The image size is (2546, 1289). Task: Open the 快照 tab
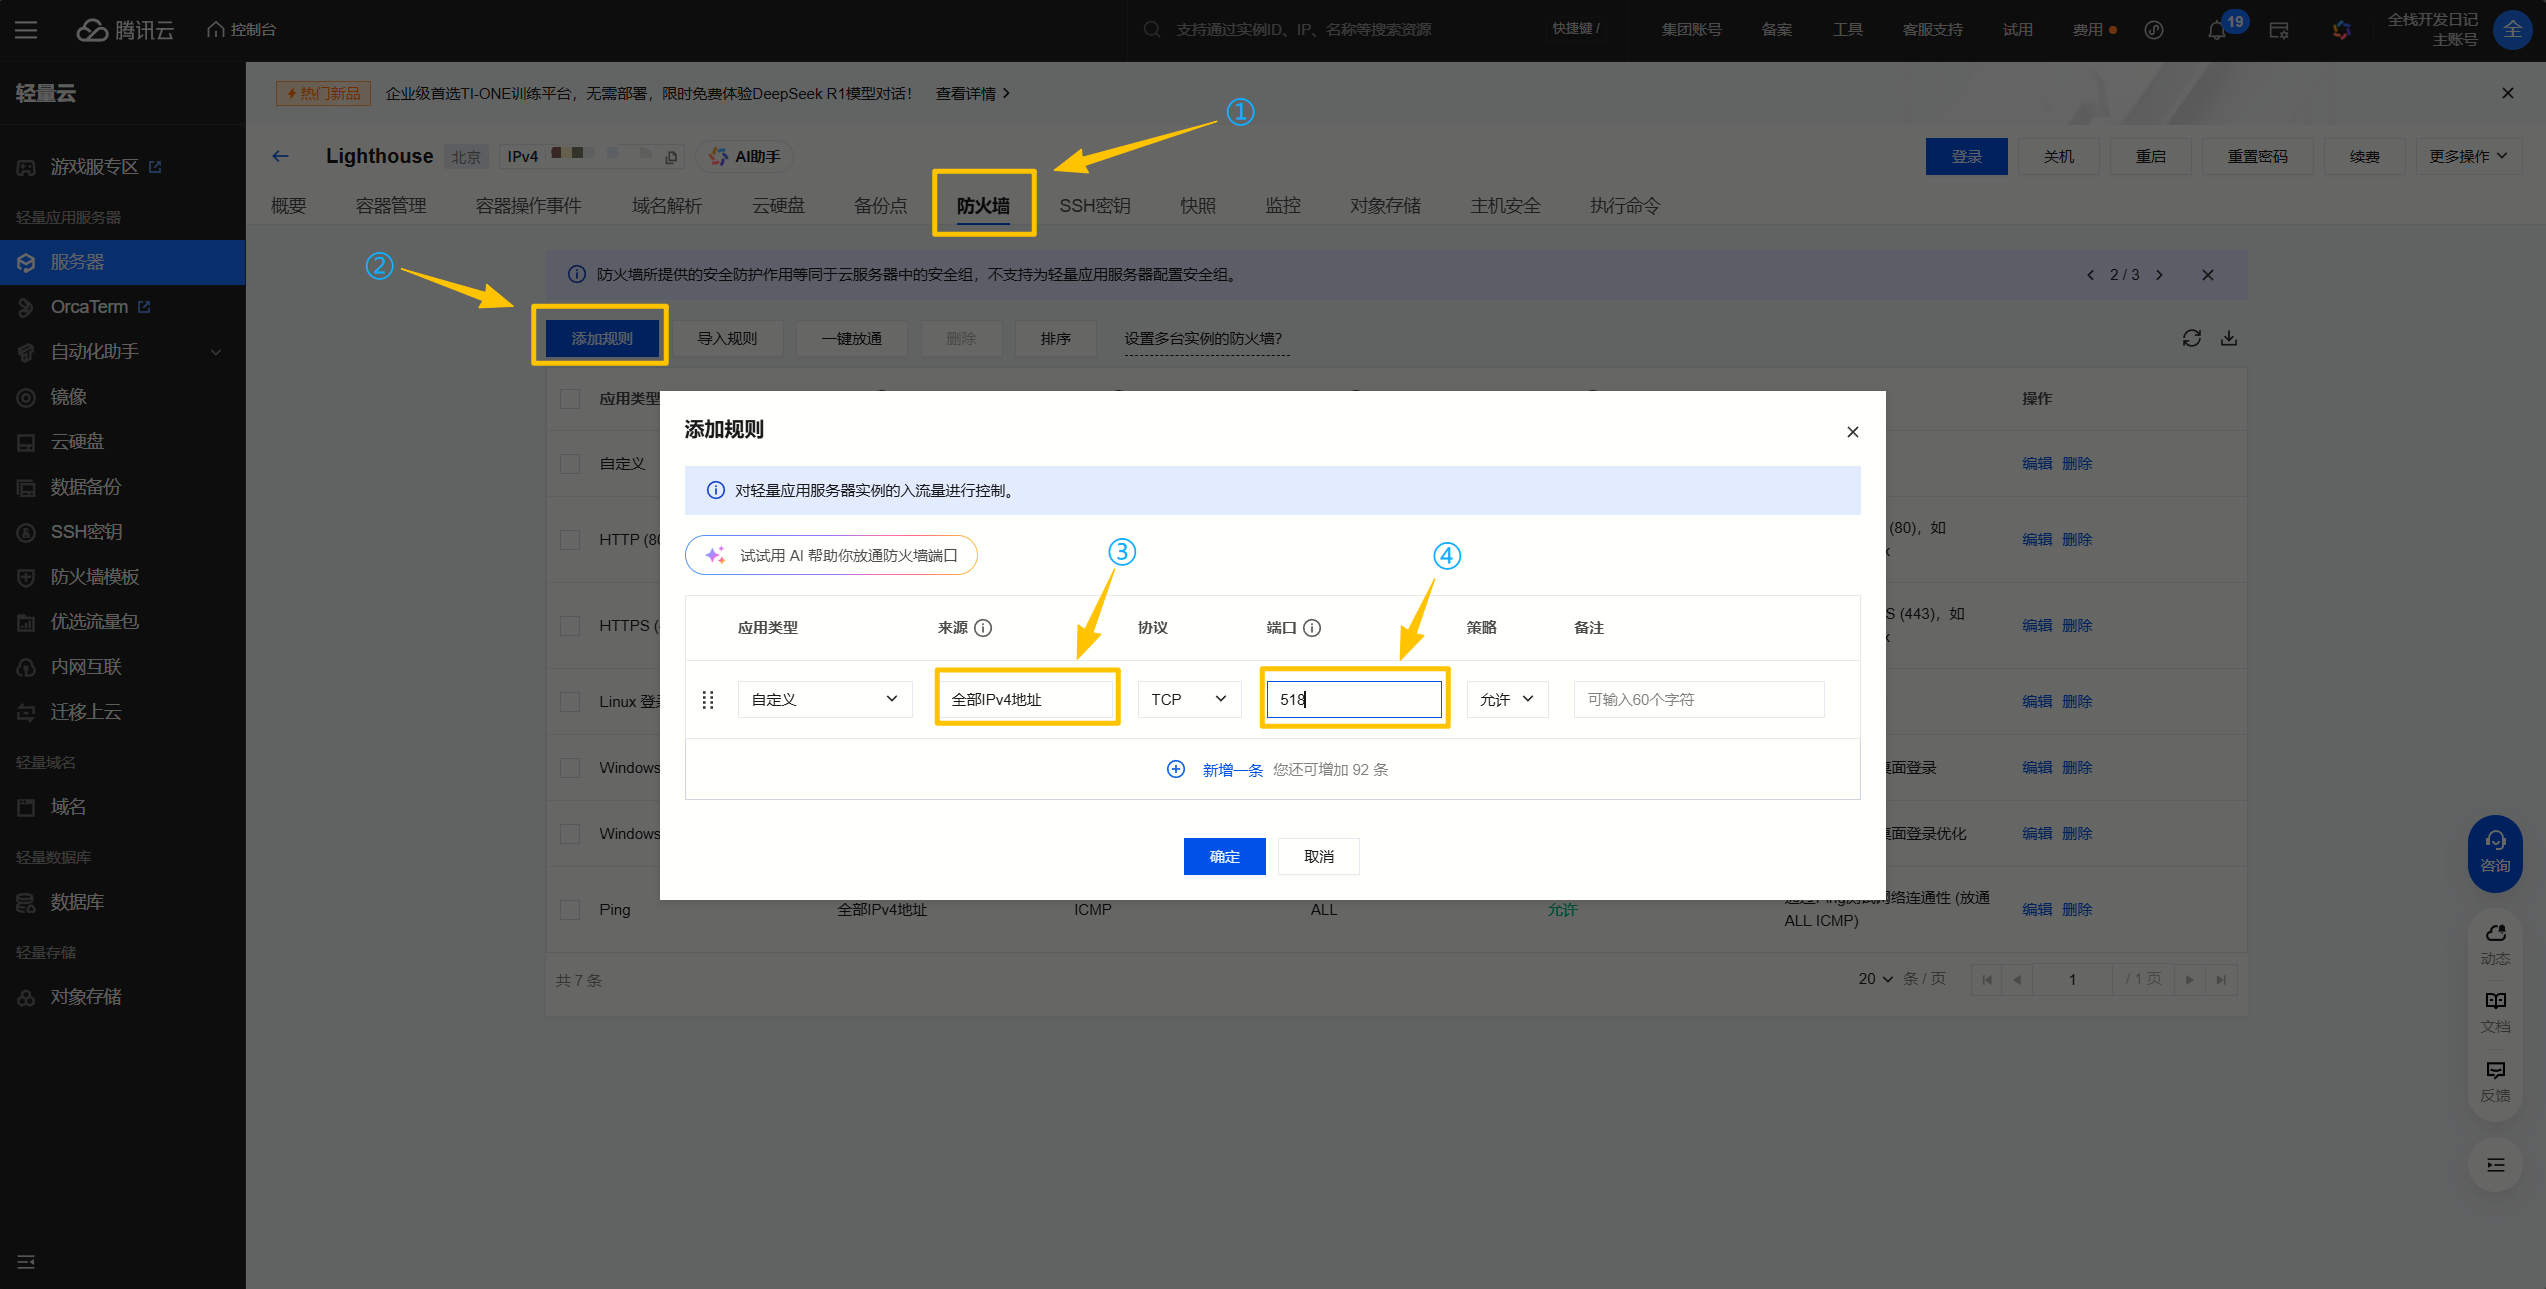(x=1197, y=206)
